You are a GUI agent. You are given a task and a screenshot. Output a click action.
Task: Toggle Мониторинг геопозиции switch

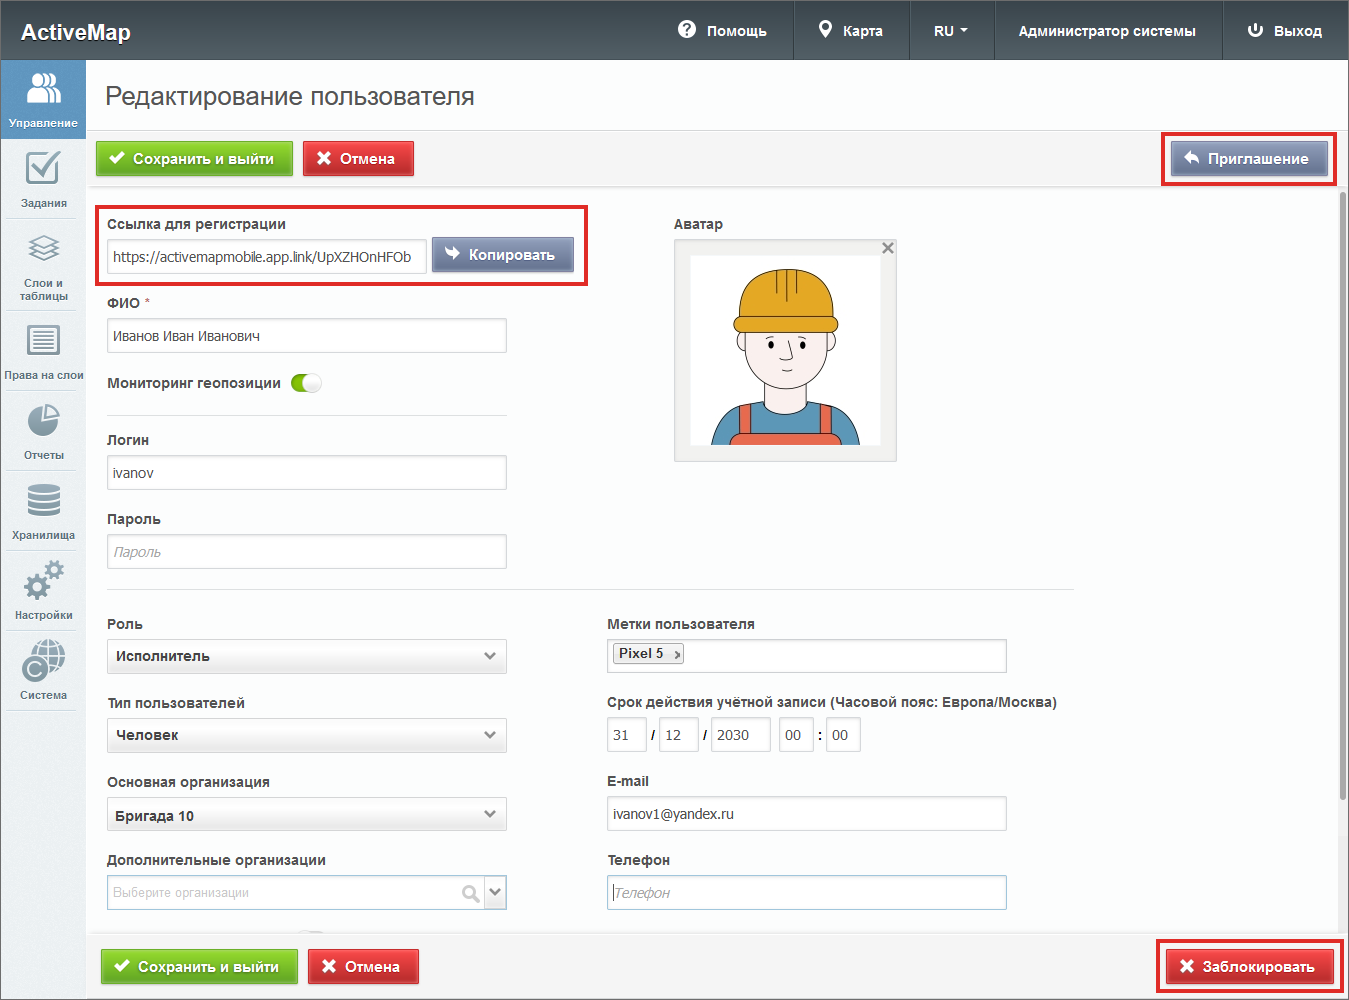(x=306, y=383)
